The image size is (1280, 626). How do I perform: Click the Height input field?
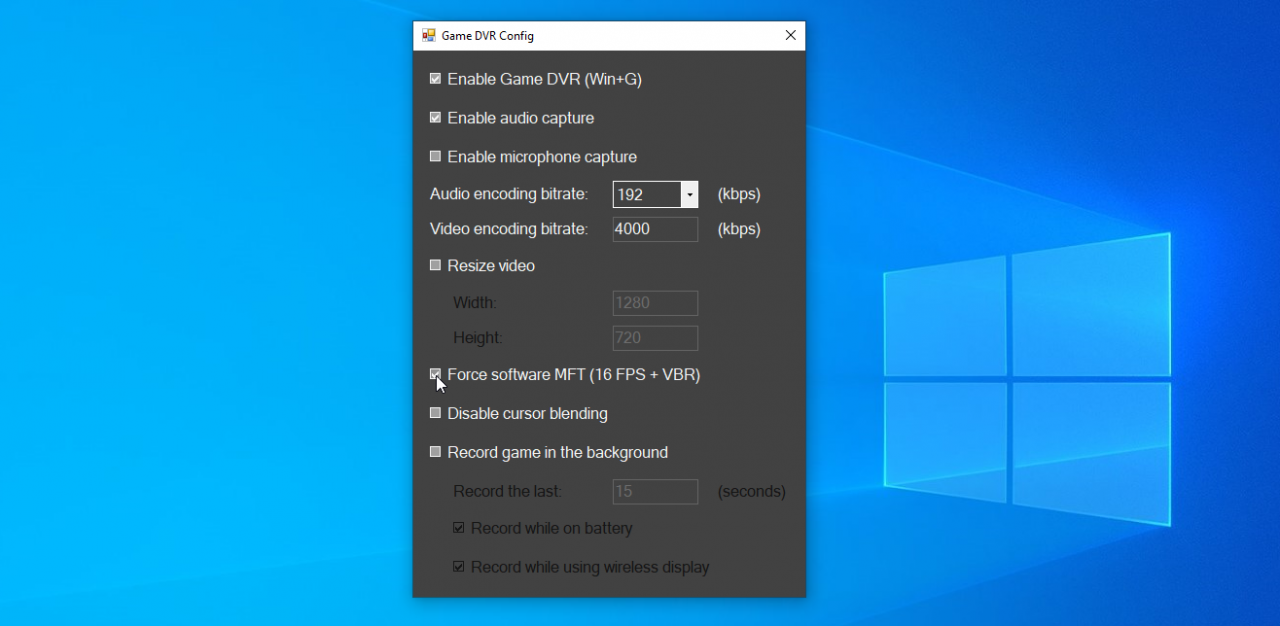click(x=655, y=338)
